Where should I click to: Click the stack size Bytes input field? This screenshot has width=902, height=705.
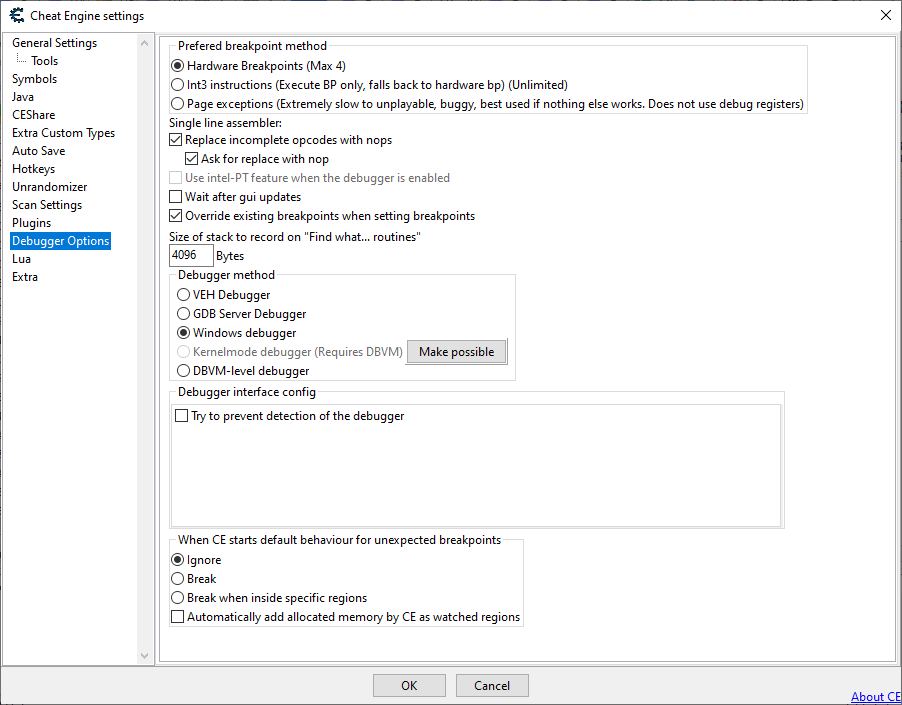click(x=191, y=256)
